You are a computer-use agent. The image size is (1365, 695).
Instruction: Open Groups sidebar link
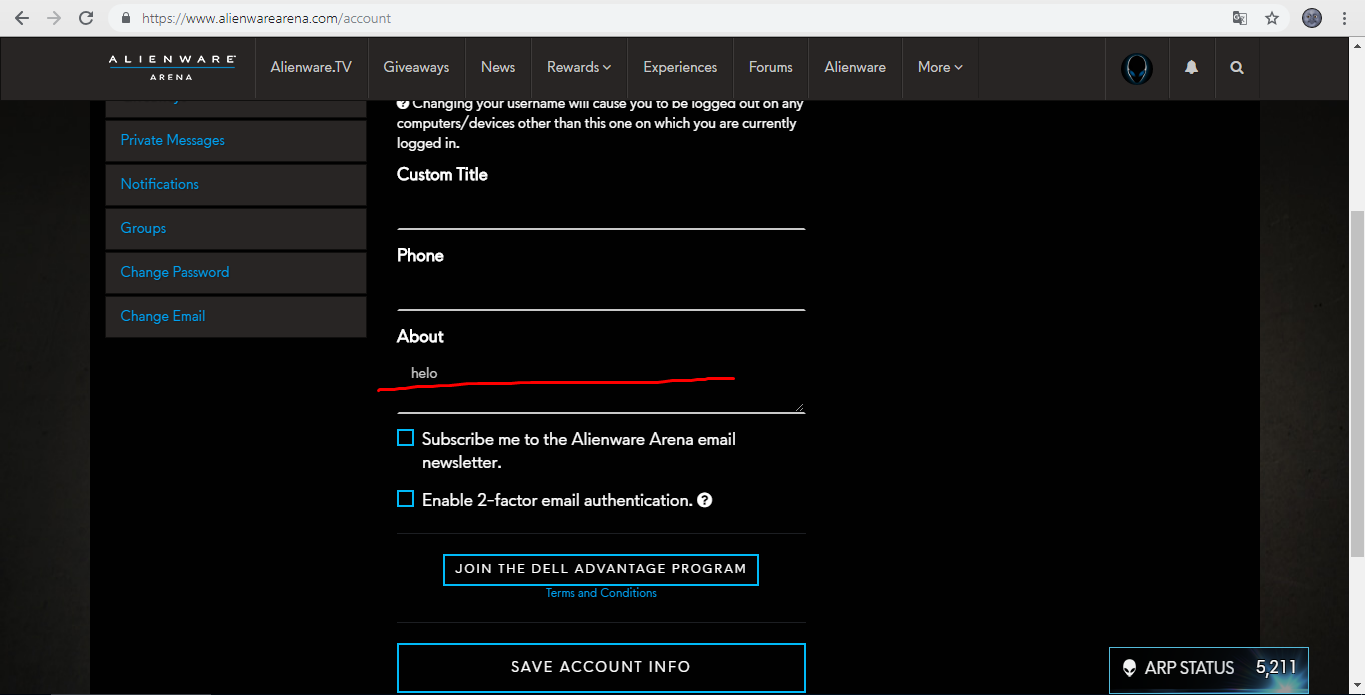[x=236, y=229]
